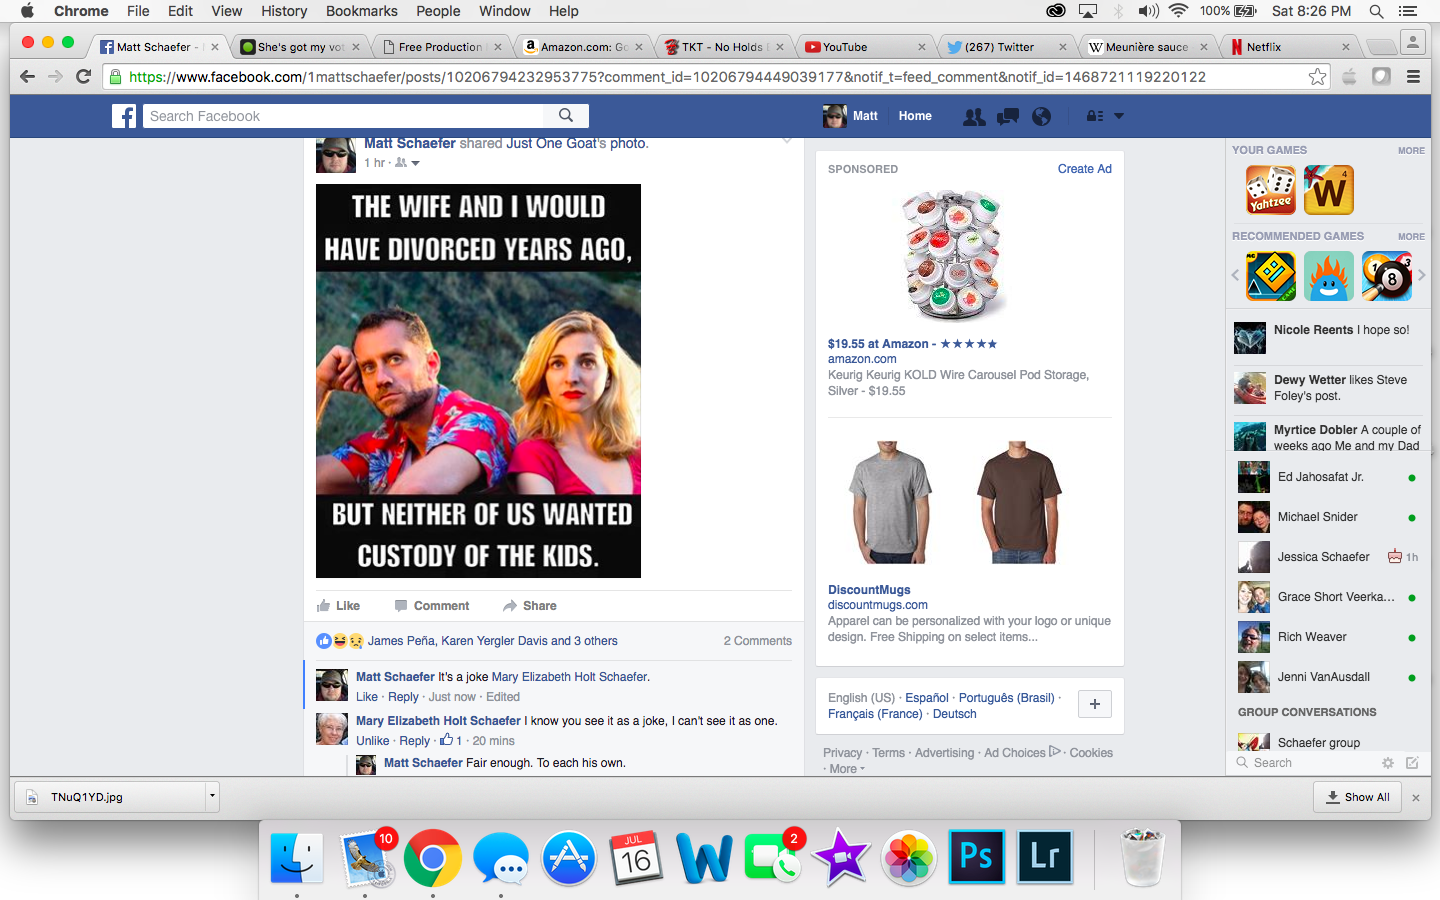Open Home link in Facebook header
This screenshot has height=900, width=1440.
pos(915,116)
